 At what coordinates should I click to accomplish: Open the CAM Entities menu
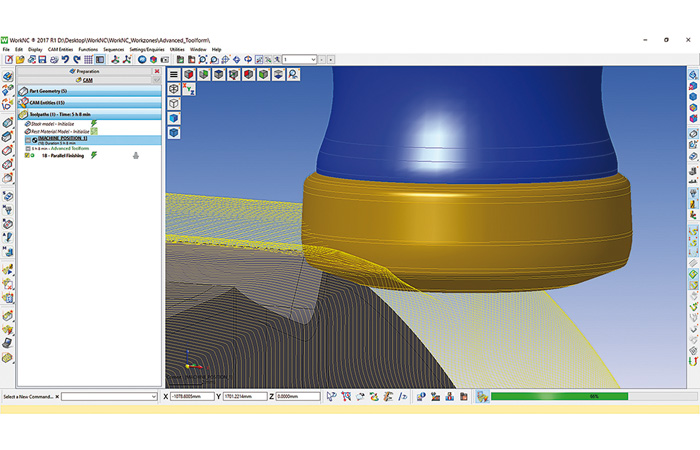click(60, 50)
